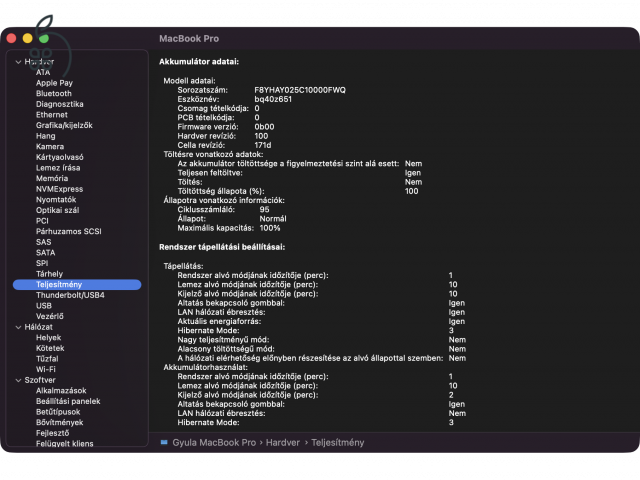Select USB in the sidebar
The image size is (640, 480).
[x=44, y=306]
